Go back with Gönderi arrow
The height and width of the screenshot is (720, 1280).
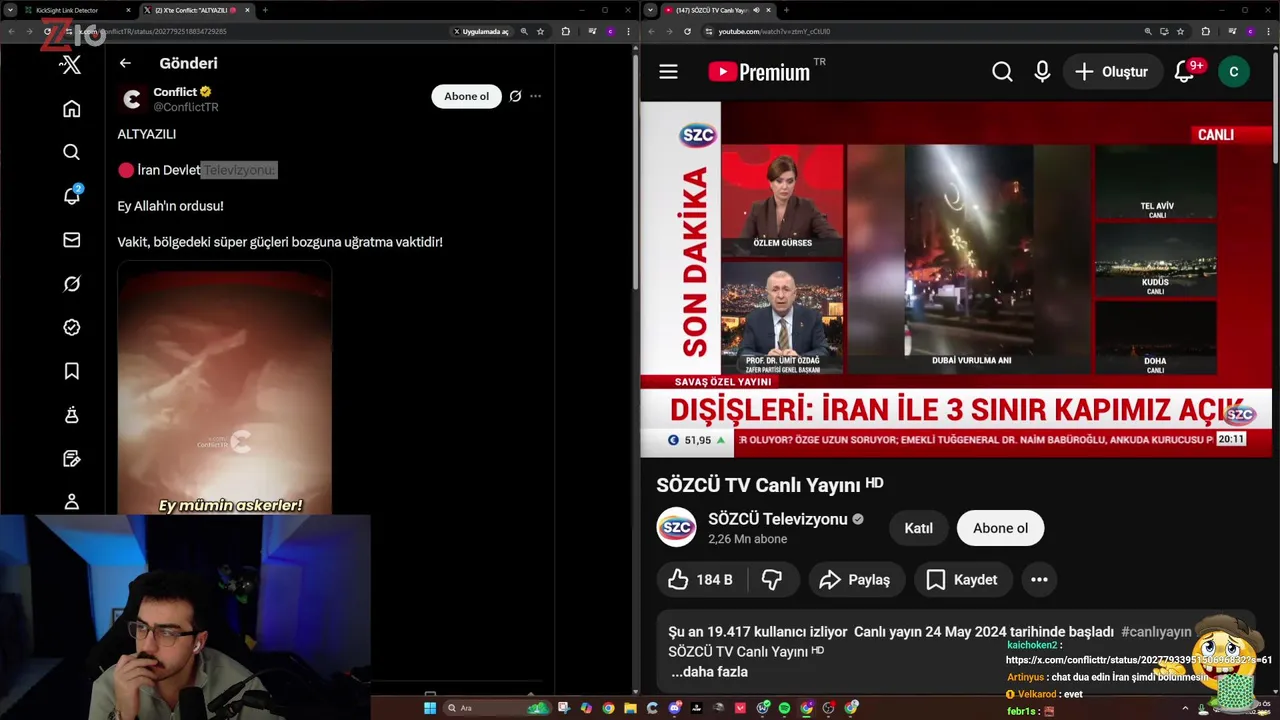point(125,63)
